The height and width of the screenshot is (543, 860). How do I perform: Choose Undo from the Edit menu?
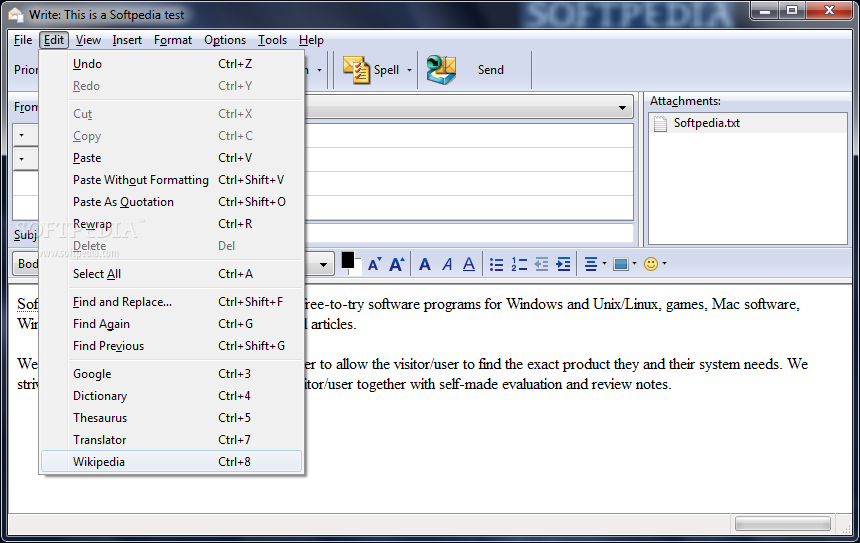172,64
